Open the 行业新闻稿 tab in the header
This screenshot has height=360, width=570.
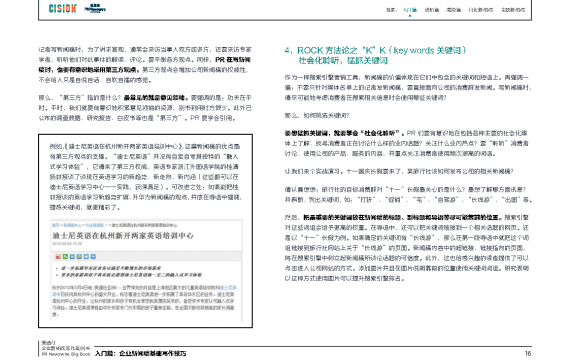[x=481, y=10]
